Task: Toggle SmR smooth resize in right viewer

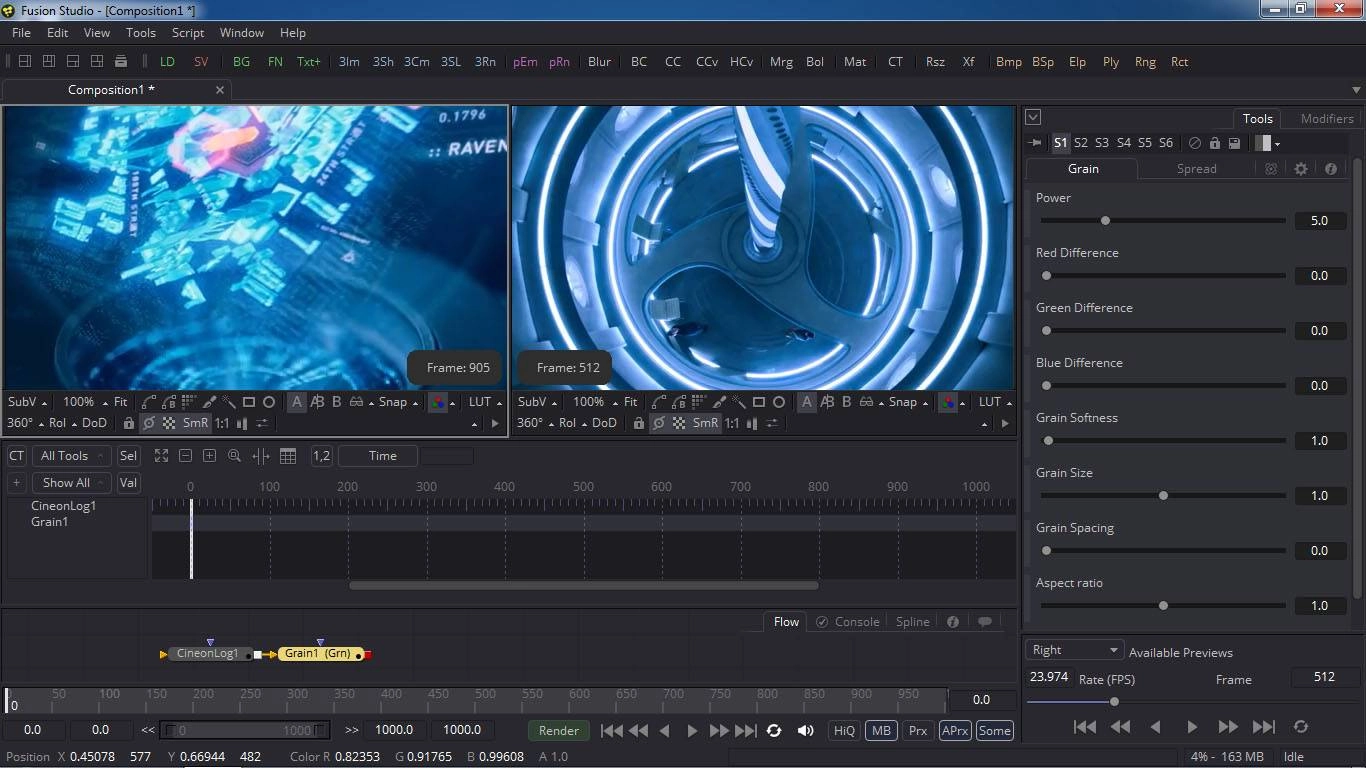Action: point(705,423)
